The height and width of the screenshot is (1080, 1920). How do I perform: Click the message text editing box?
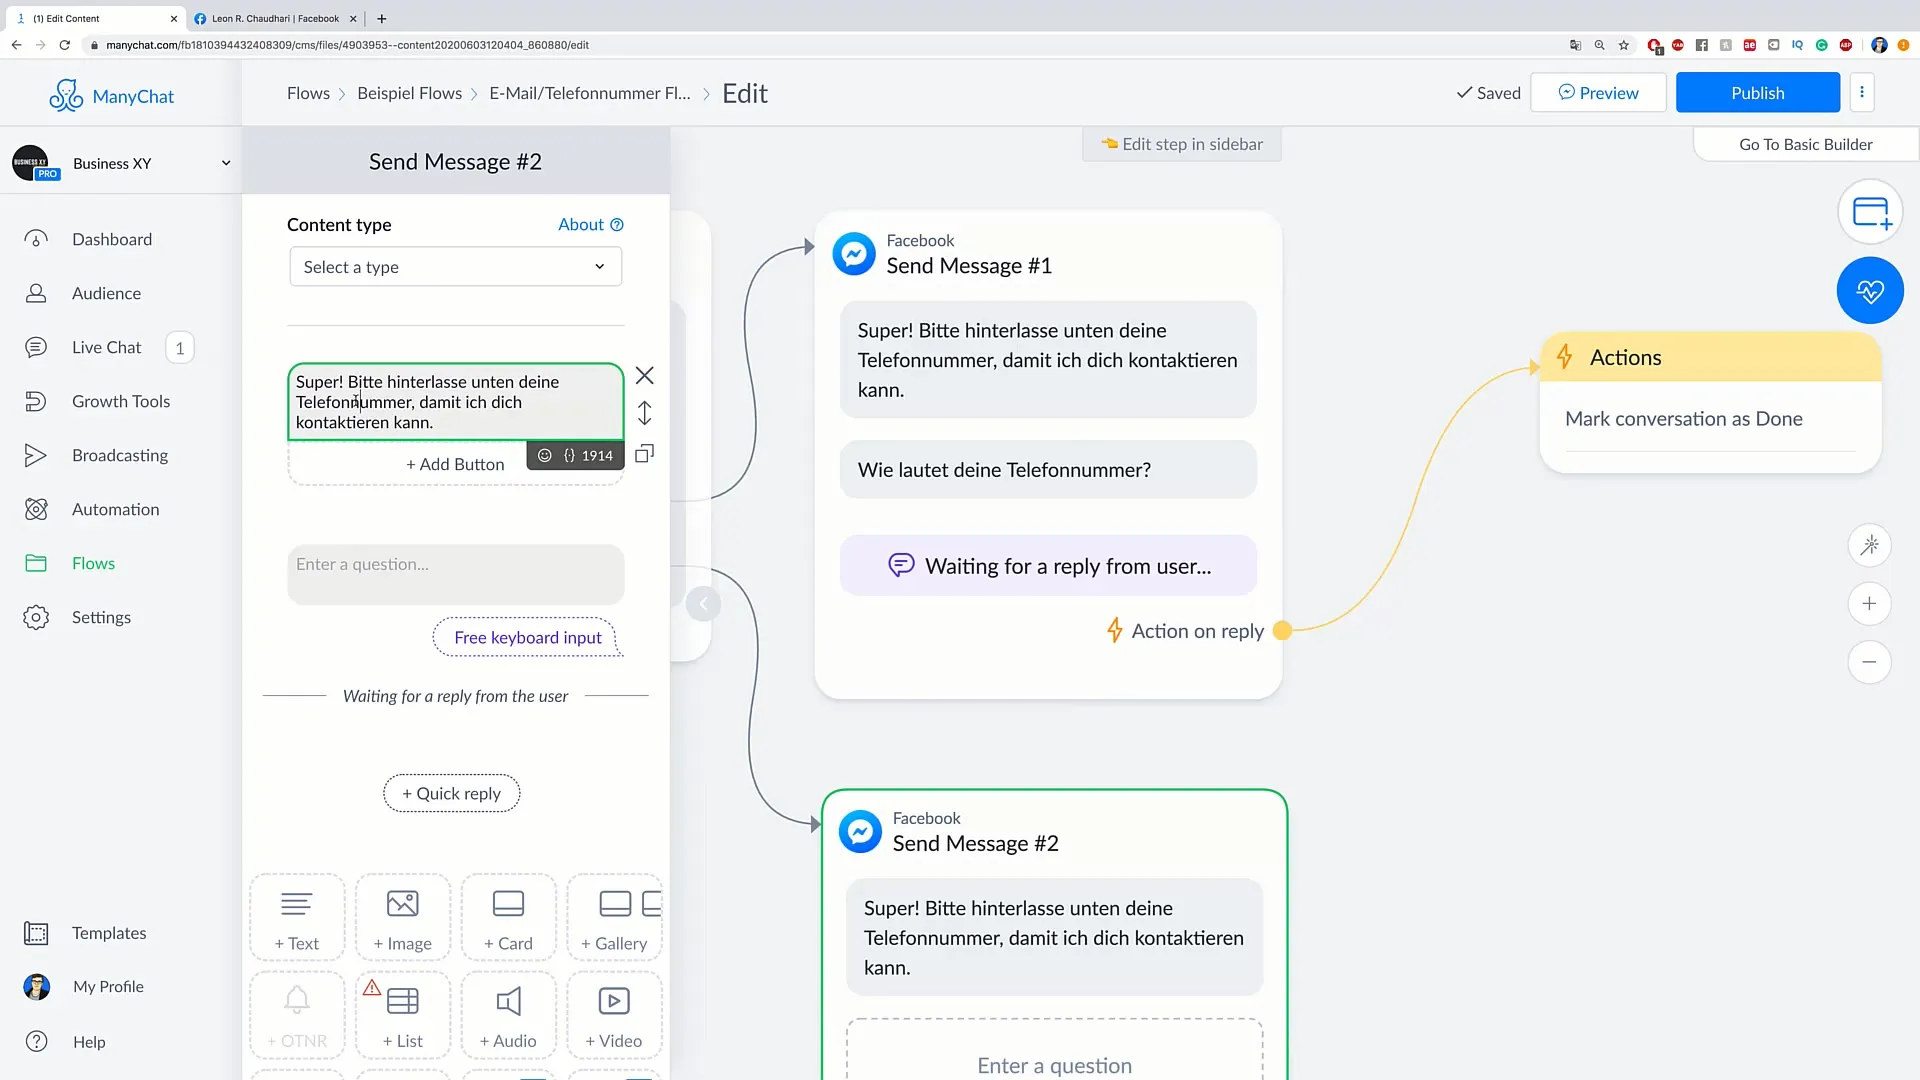pyautogui.click(x=455, y=402)
